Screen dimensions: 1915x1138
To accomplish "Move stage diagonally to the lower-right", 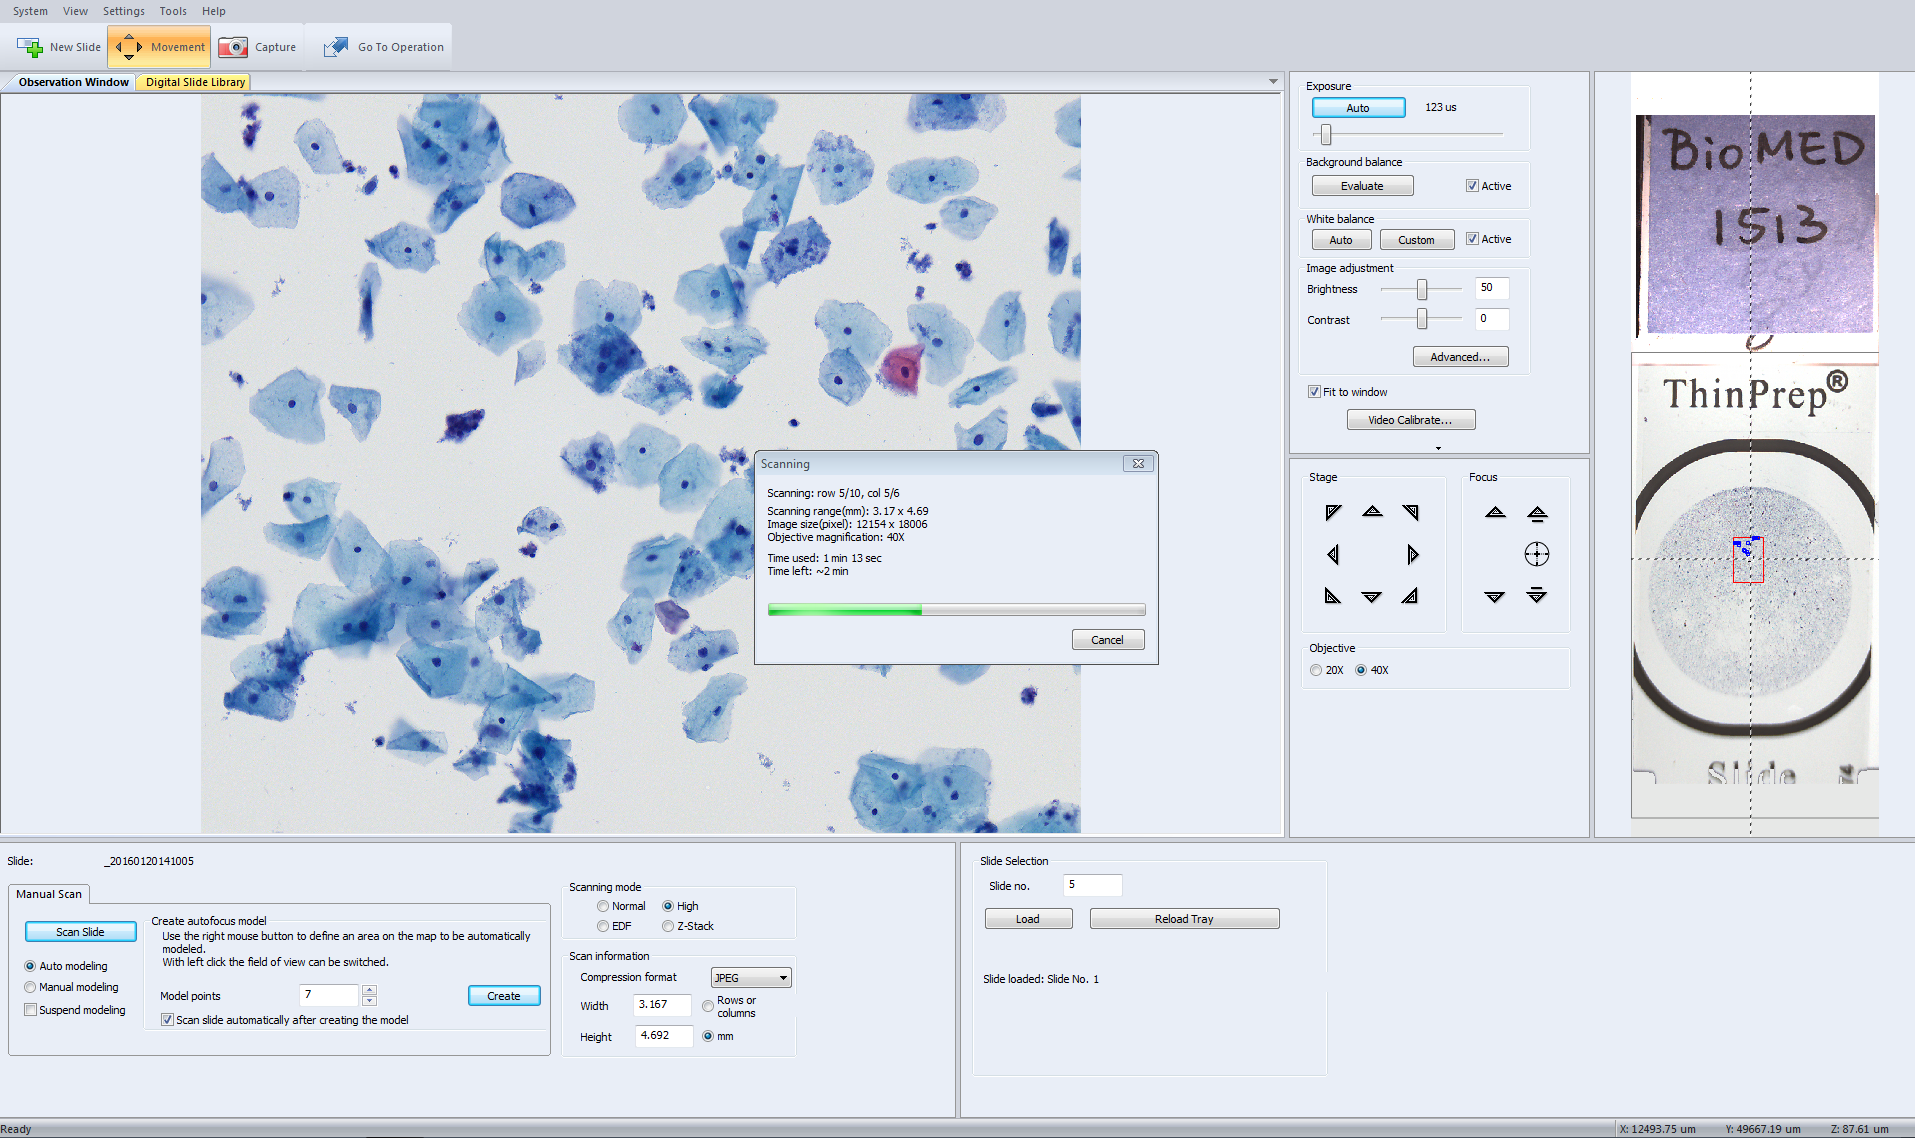I will [x=1410, y=596].
